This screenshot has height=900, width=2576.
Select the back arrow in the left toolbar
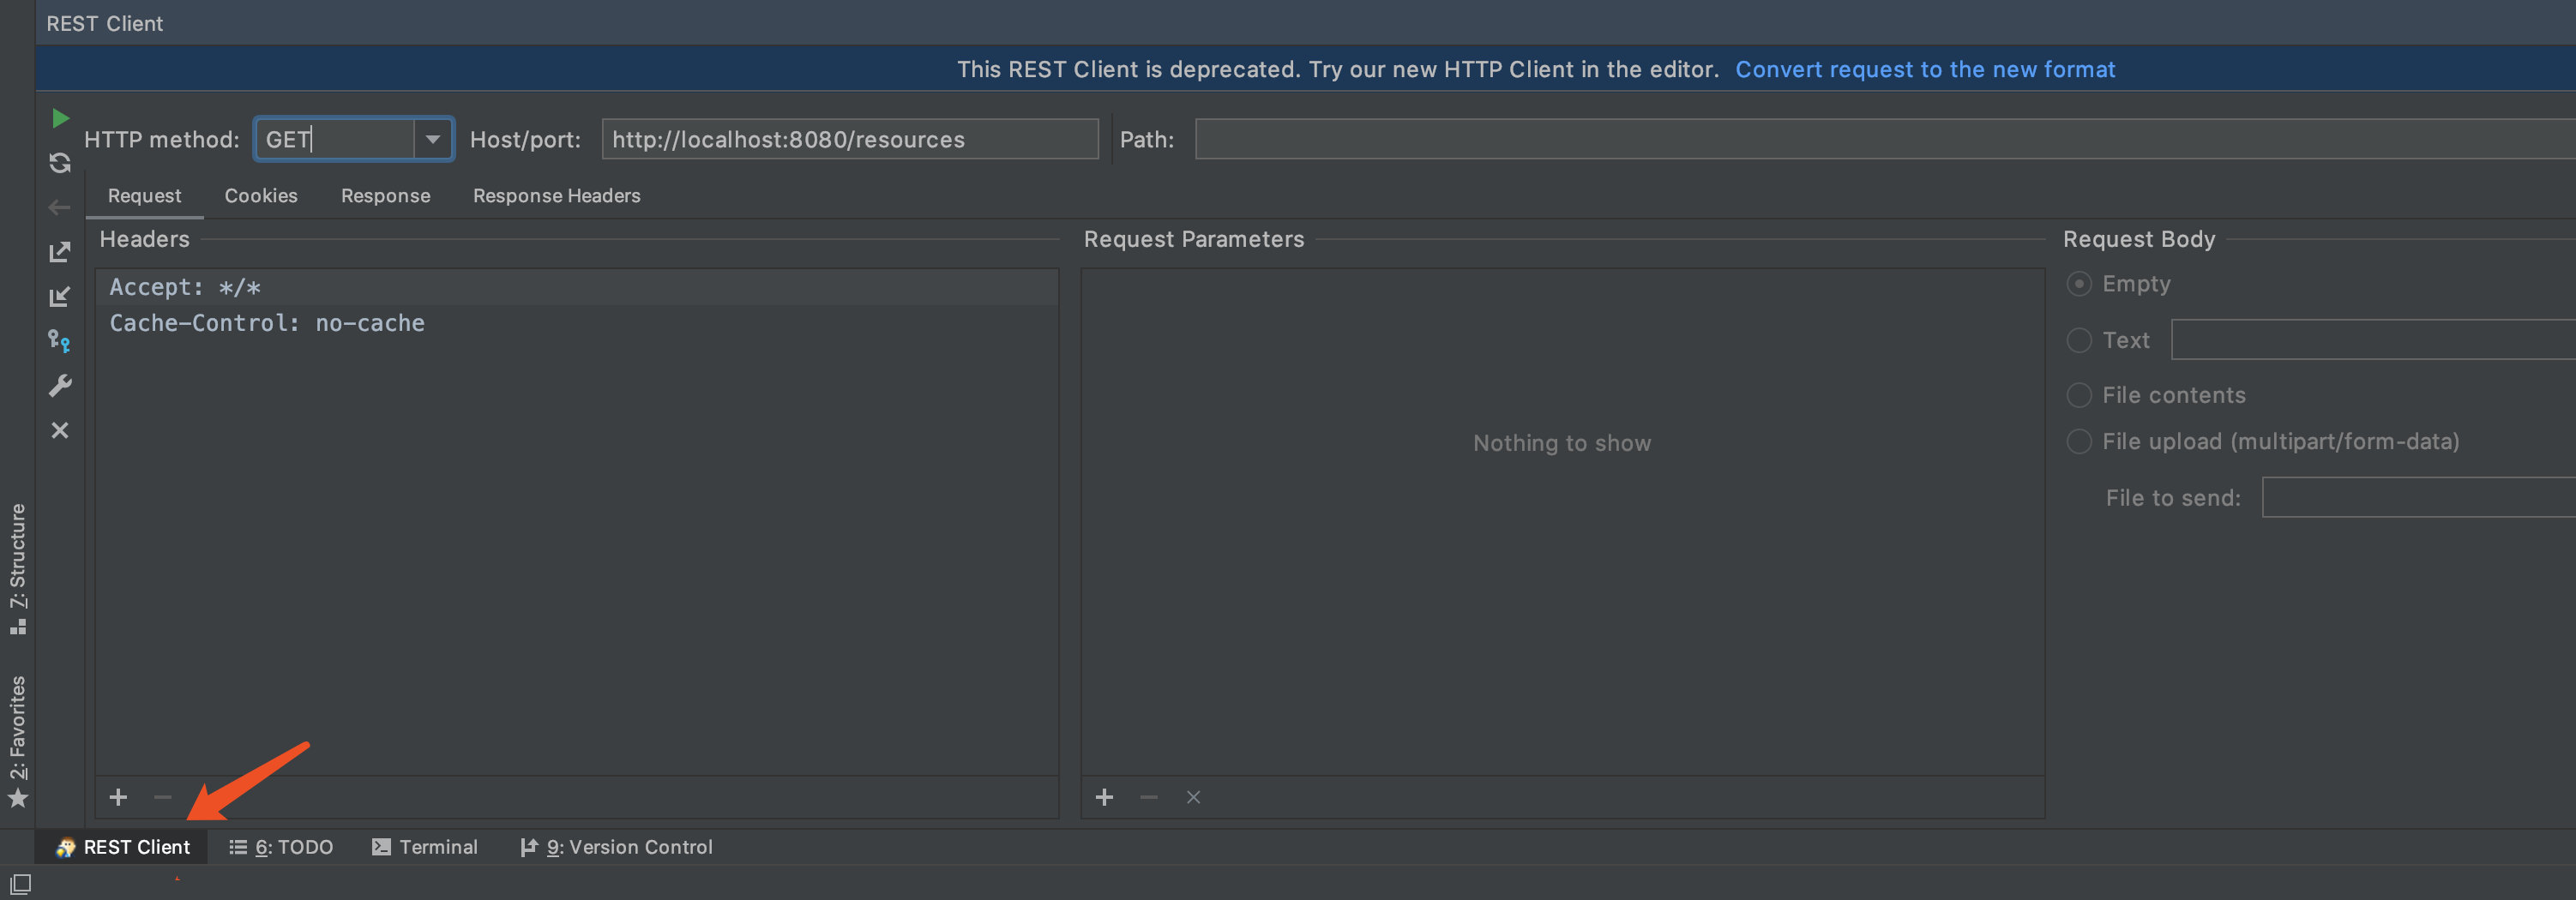tap(60, 207)
